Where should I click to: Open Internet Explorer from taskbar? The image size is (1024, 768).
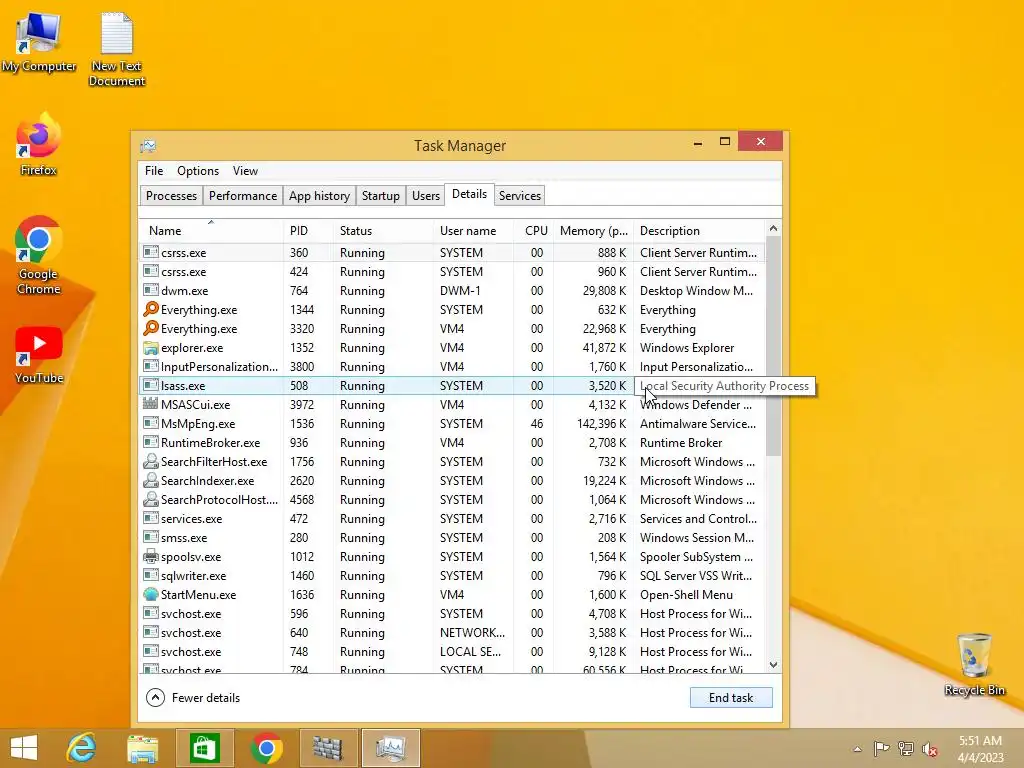(x=81, y=748)
